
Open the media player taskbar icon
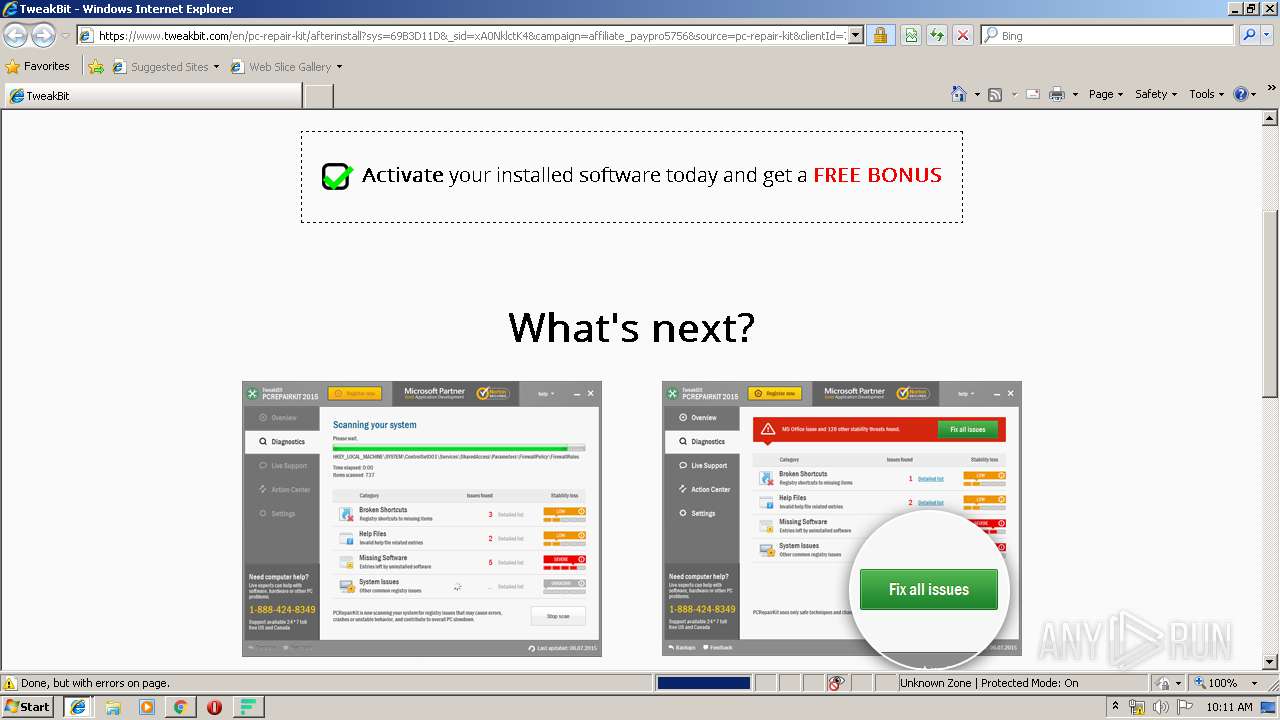click(x=147, y=707)
